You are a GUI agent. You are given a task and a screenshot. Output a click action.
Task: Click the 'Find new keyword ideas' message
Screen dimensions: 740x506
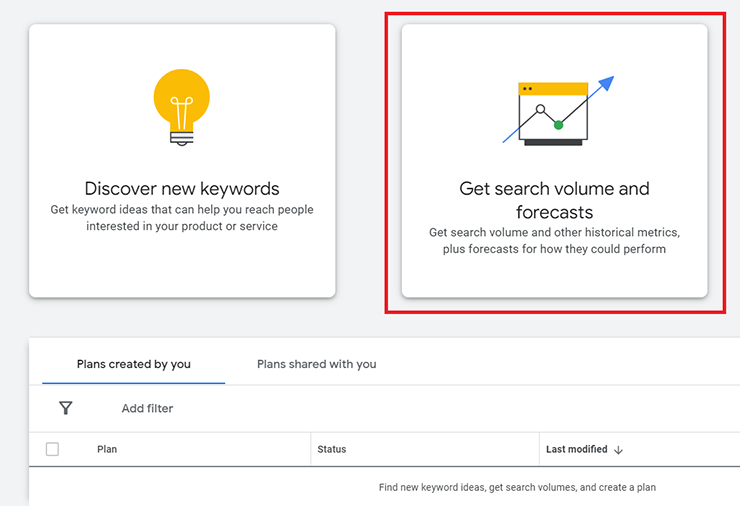tap(517, 487)
